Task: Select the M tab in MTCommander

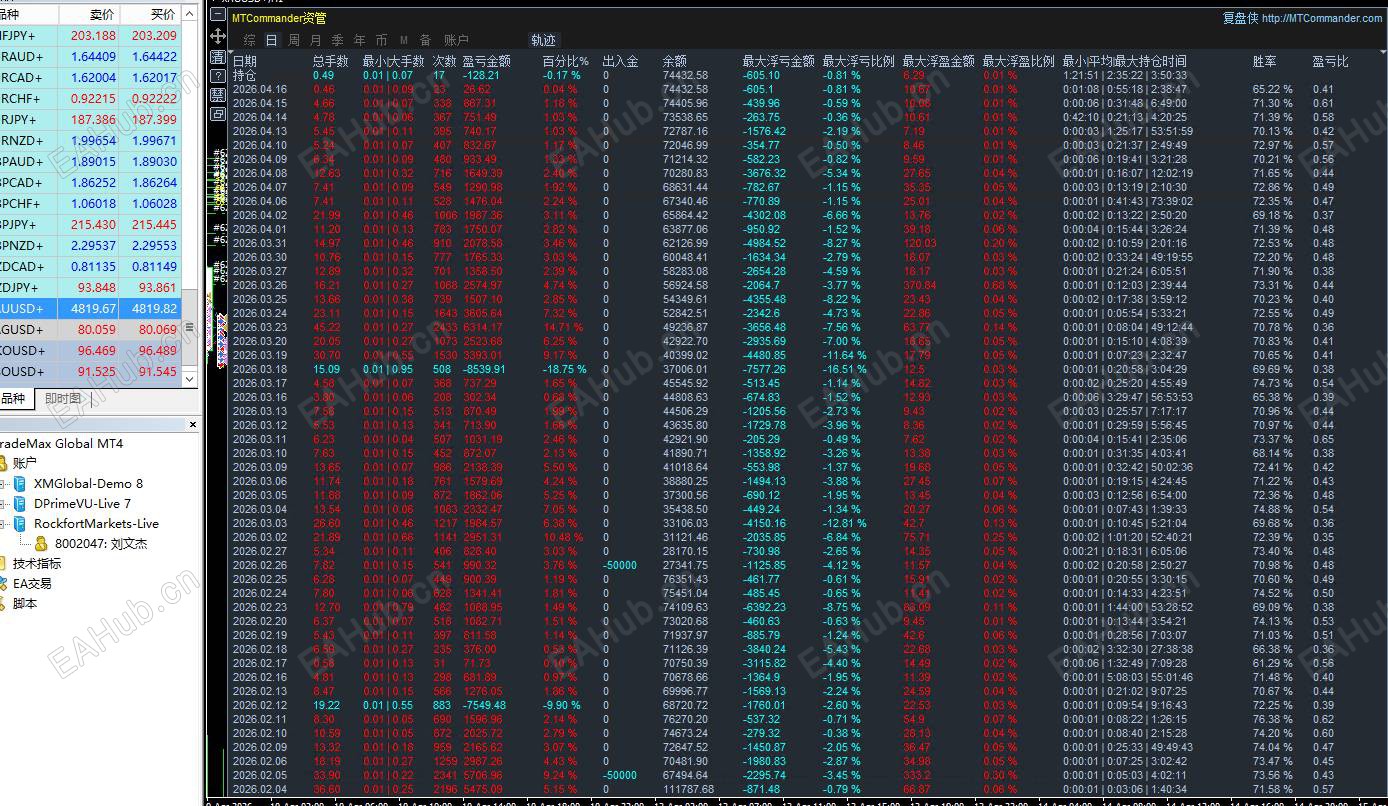Action: (404, 40)
